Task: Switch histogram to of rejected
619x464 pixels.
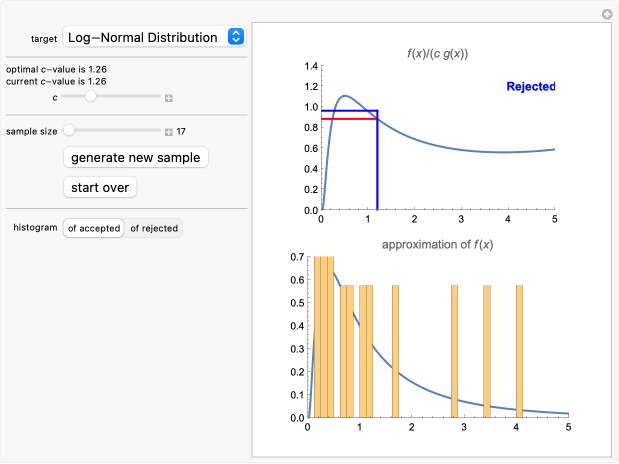Action: (154, 228)
